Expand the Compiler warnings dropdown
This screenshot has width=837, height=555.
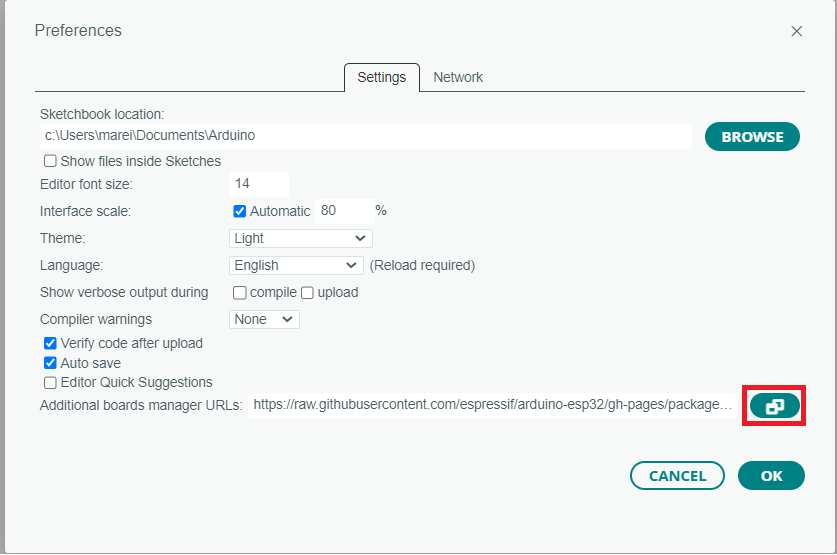264,320
